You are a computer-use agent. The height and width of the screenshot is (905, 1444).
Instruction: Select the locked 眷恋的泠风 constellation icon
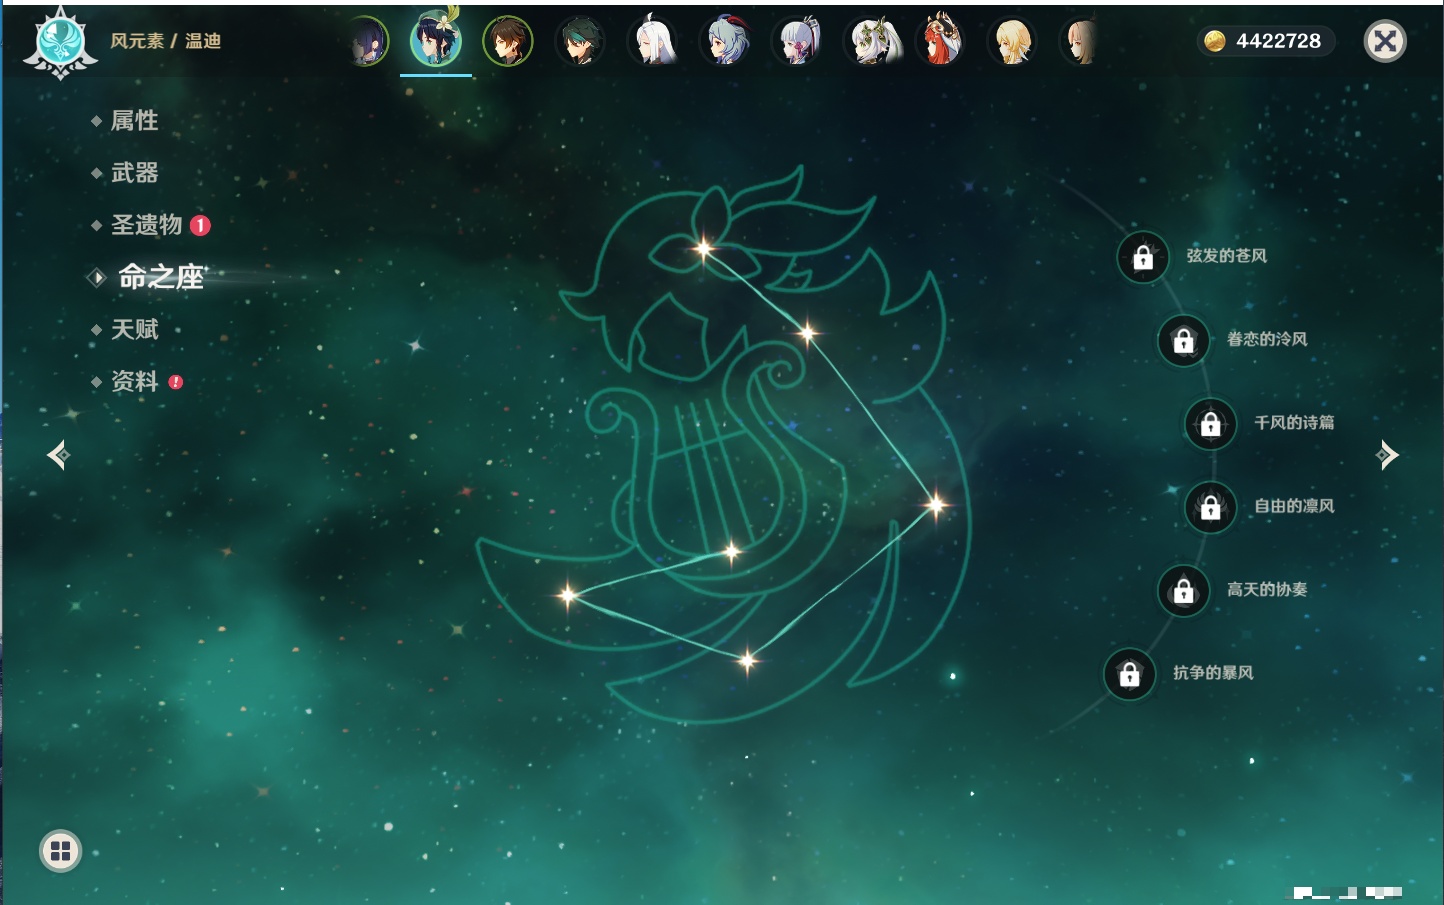1183,341
